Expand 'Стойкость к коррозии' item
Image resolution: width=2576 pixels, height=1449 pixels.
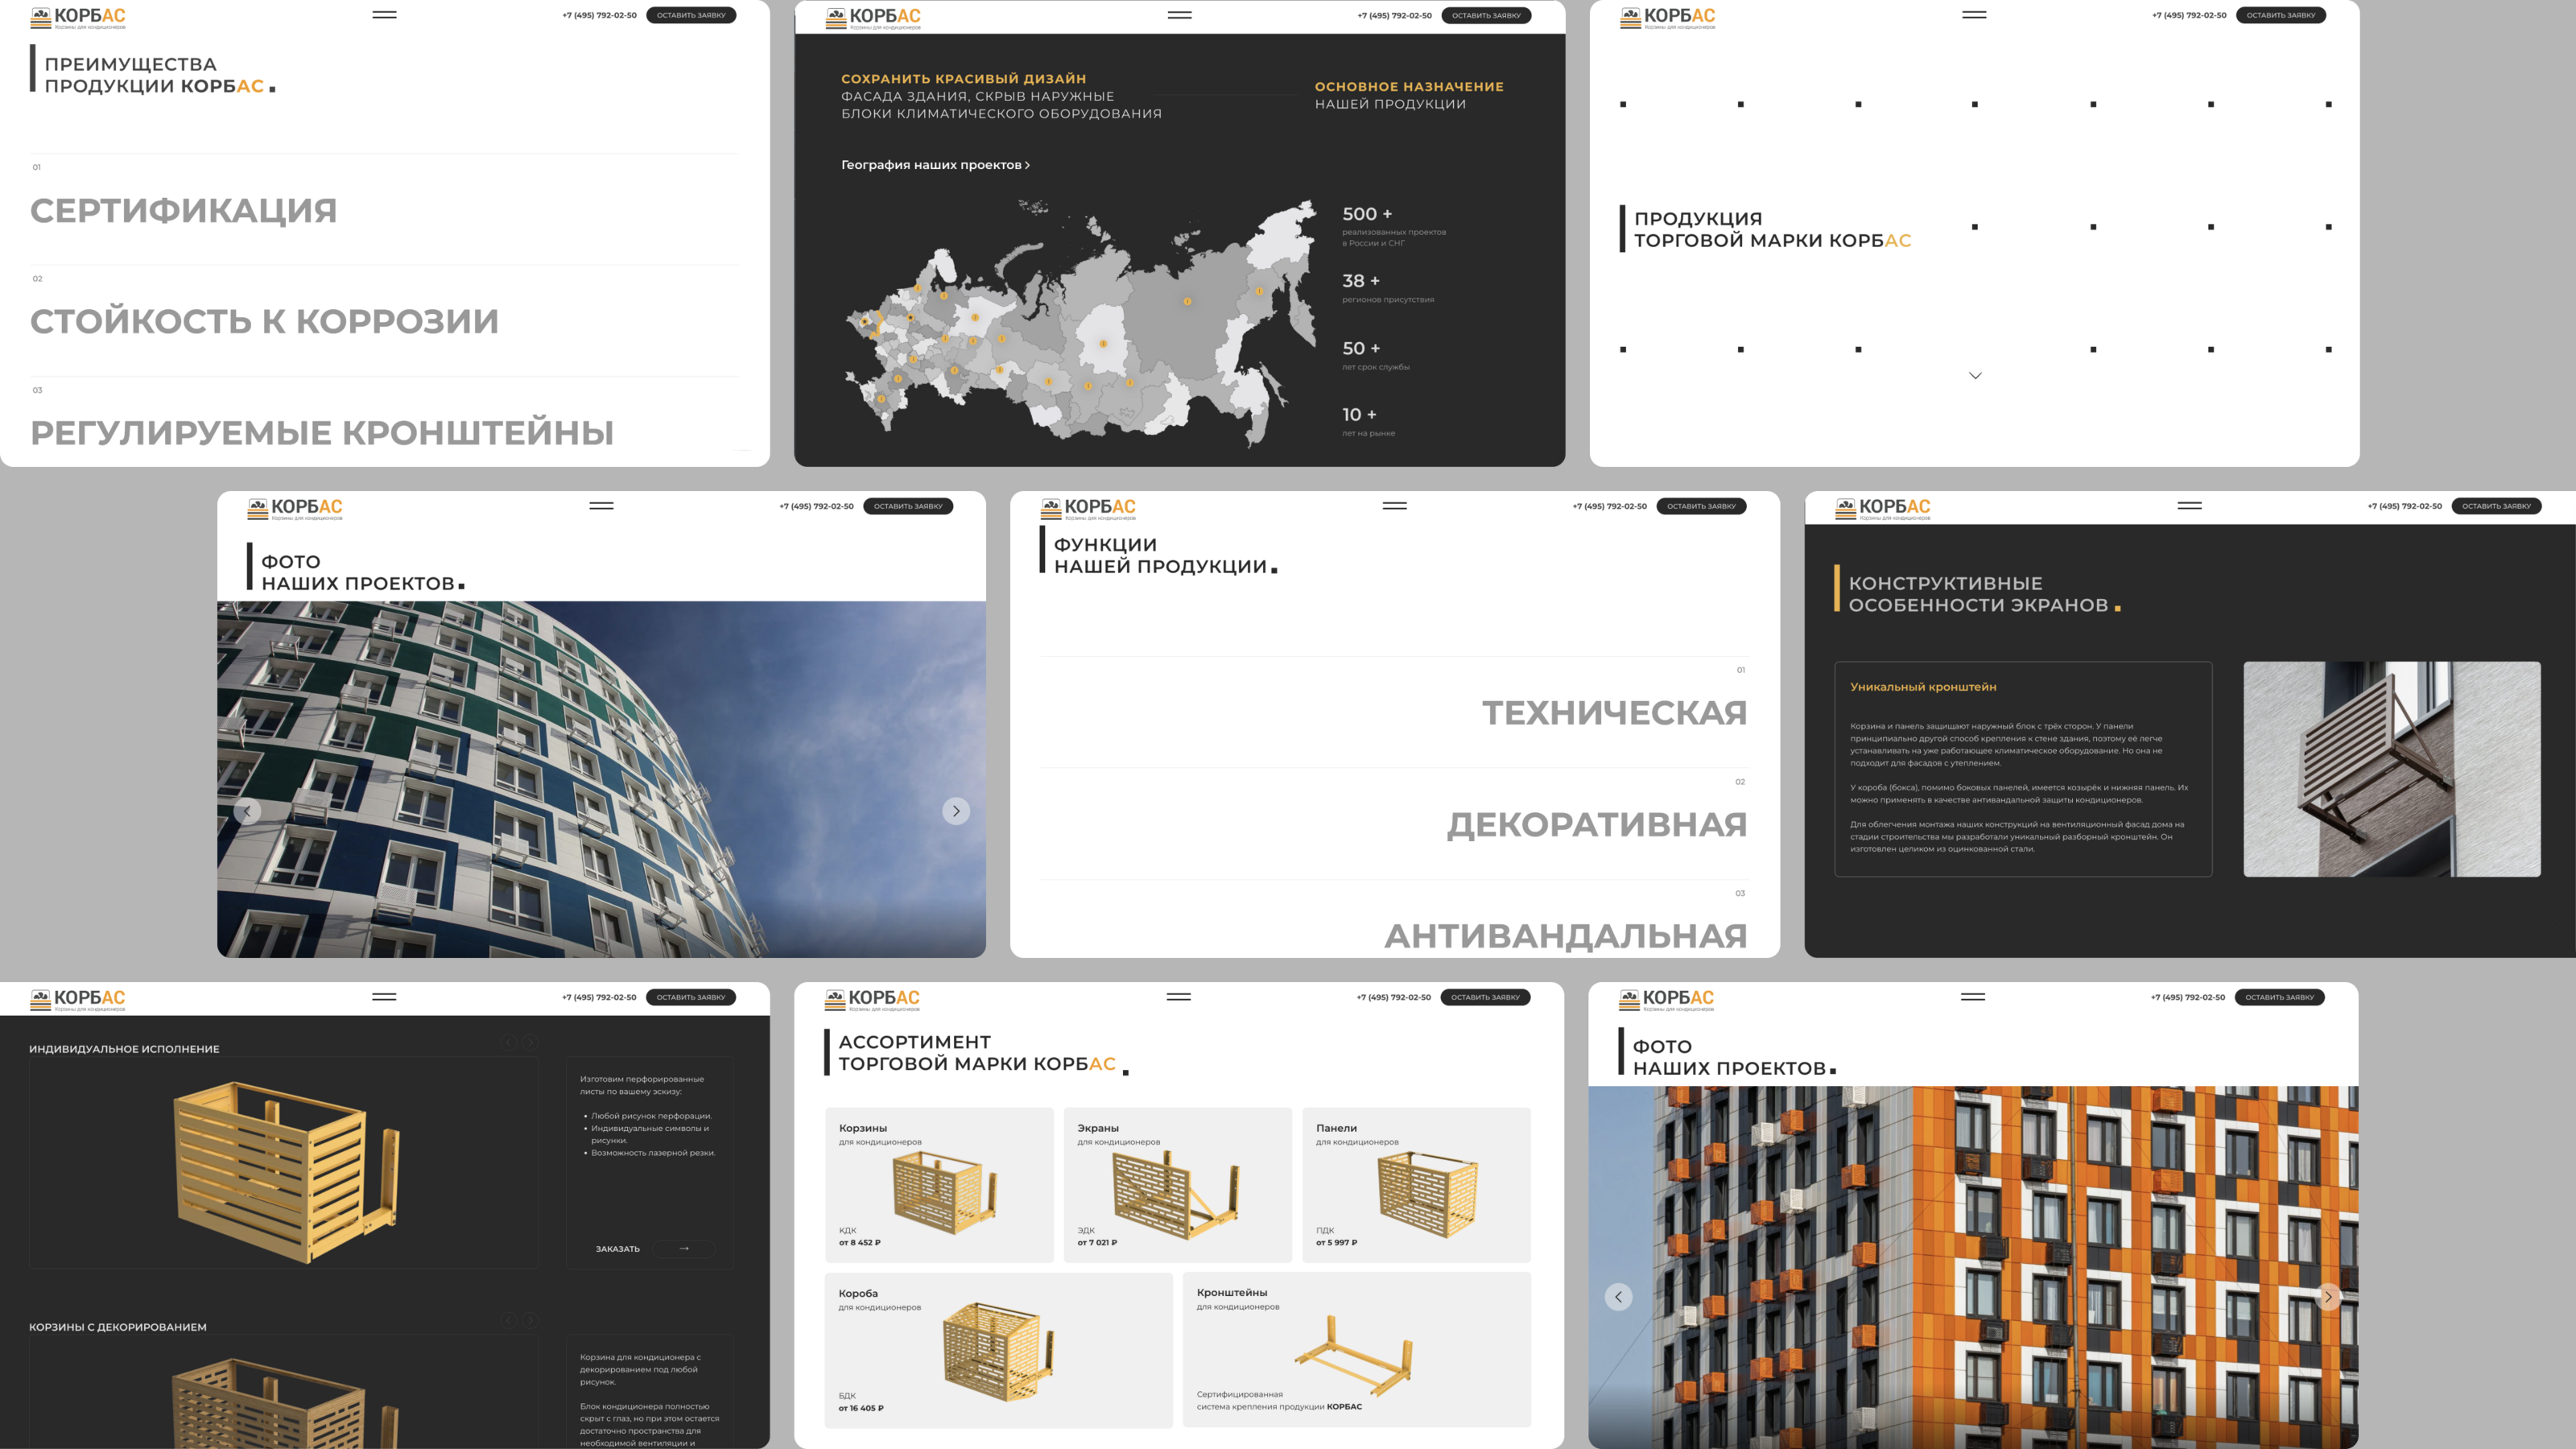pyautogui.click(x=264, y=322)
